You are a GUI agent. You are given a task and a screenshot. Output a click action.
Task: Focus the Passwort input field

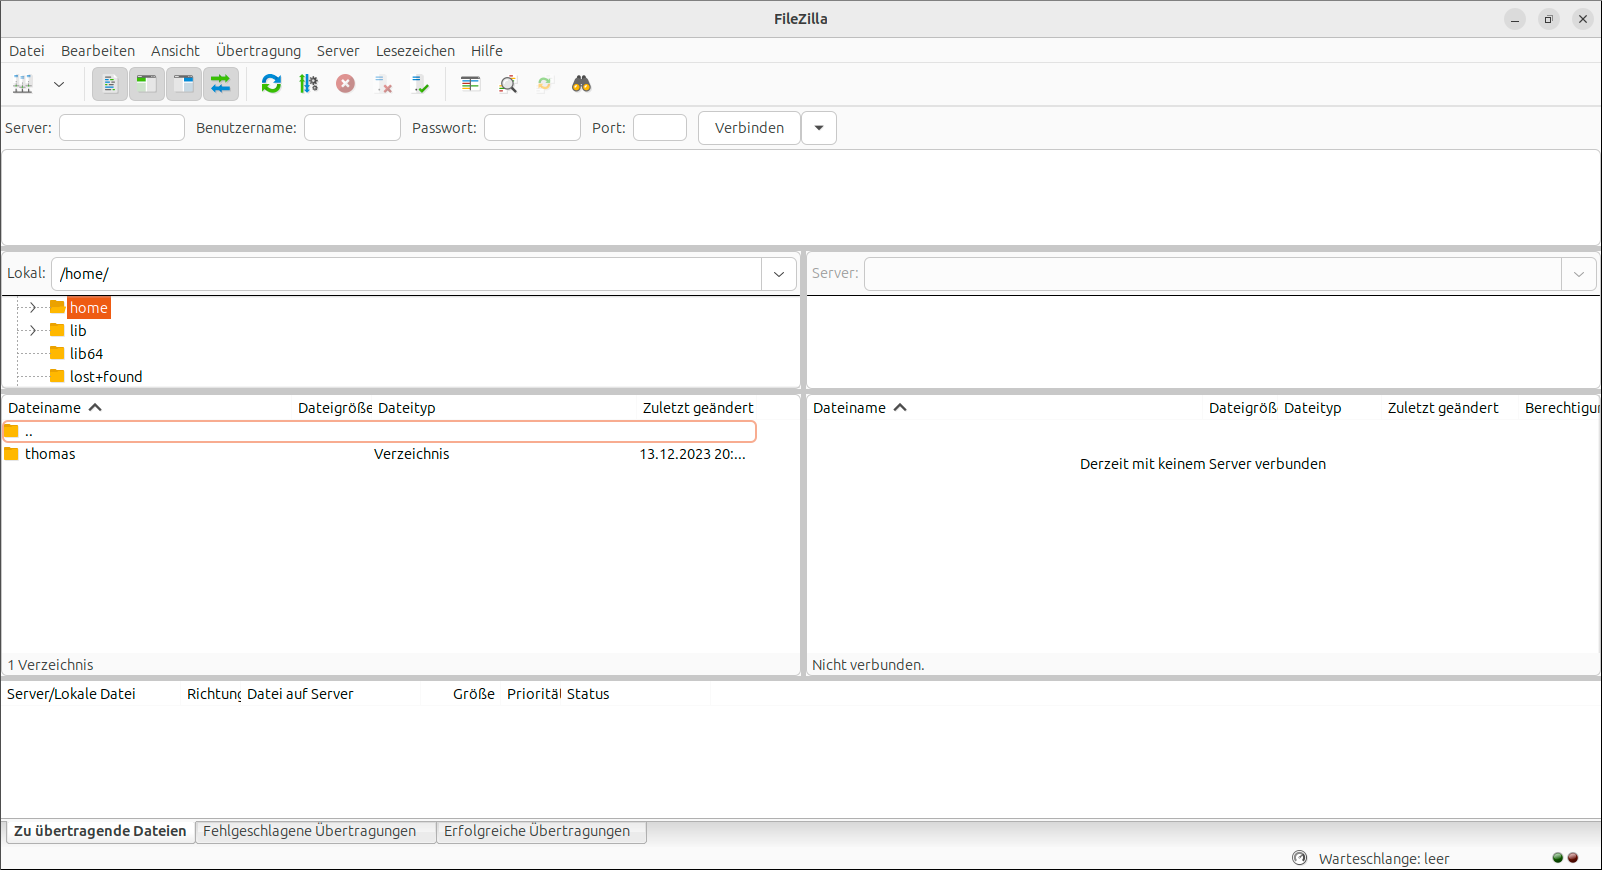pyautogui.click(x=532, y=128)
